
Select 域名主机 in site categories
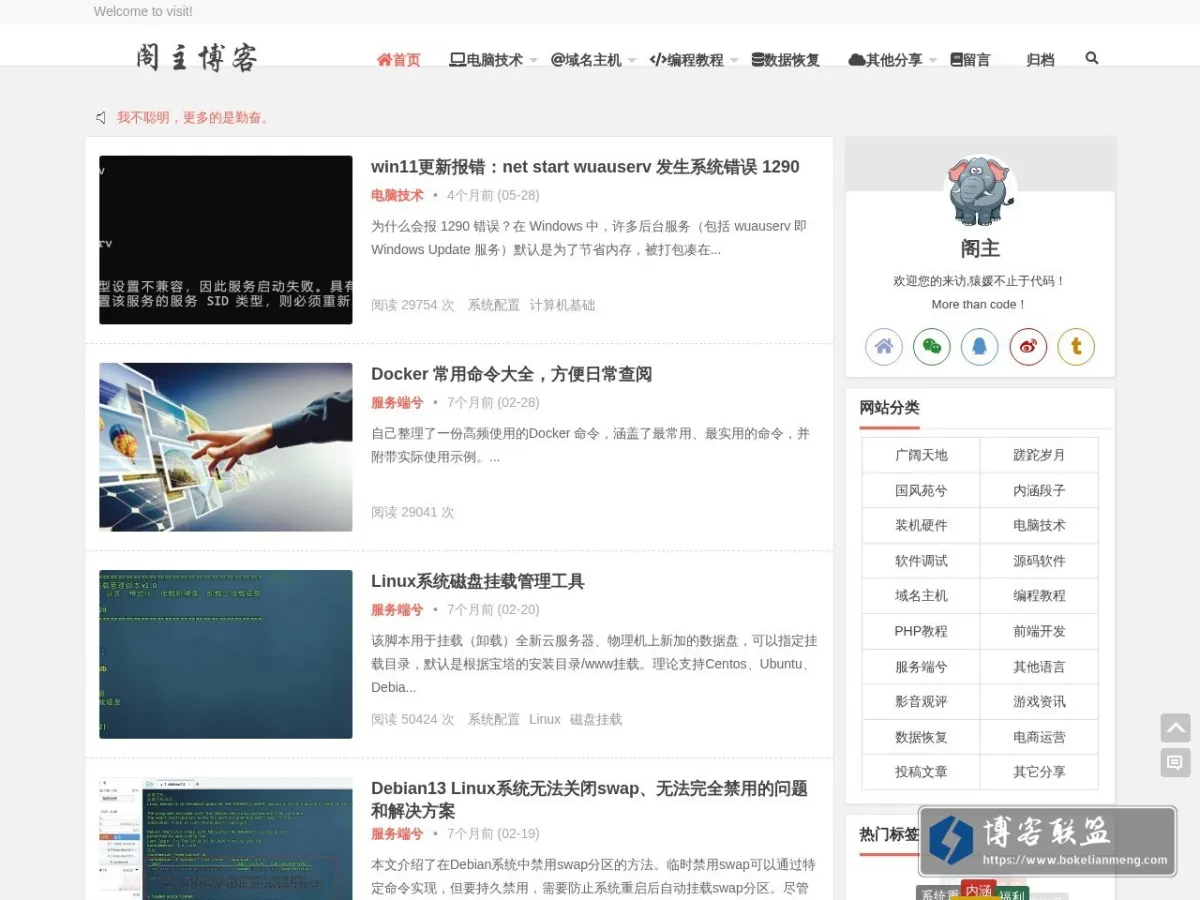921,596
